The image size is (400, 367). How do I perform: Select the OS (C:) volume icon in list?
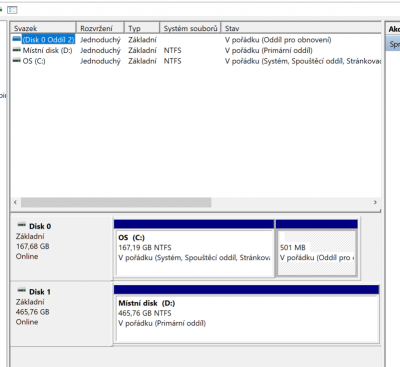(x=16, y=61)
